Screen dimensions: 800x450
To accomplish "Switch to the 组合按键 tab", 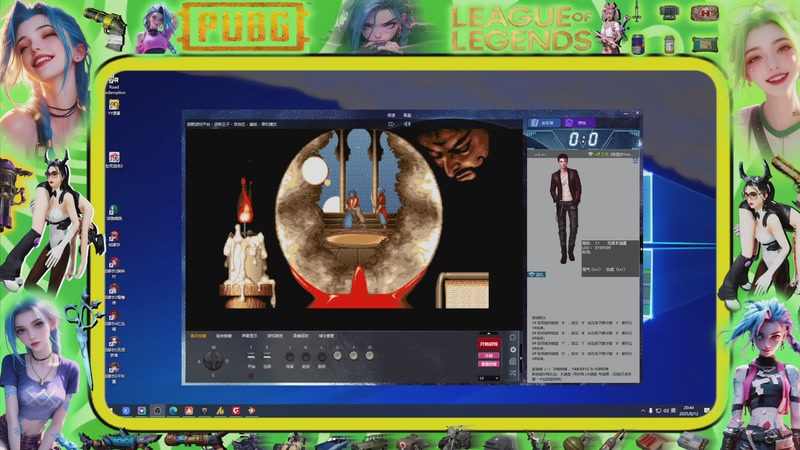I will (223, 336).
